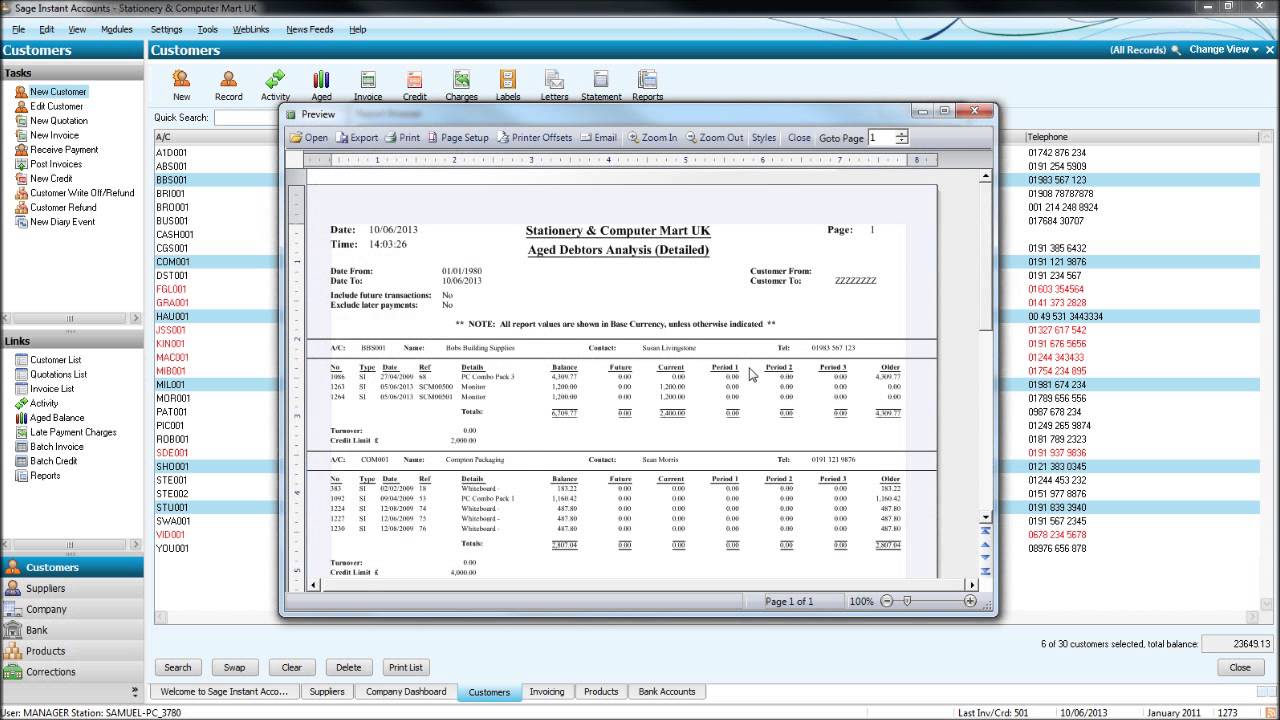The image size is (1280, 720).
Task: Click Export in the Preview toolbar
Action: point(357,138)
